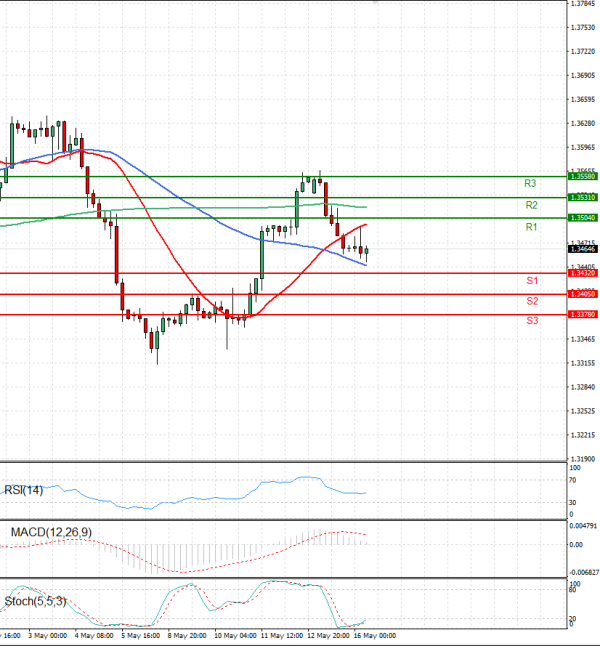Select the red 1.34320 price tag
Screen dimensions: 600x646
click(583, 273)
